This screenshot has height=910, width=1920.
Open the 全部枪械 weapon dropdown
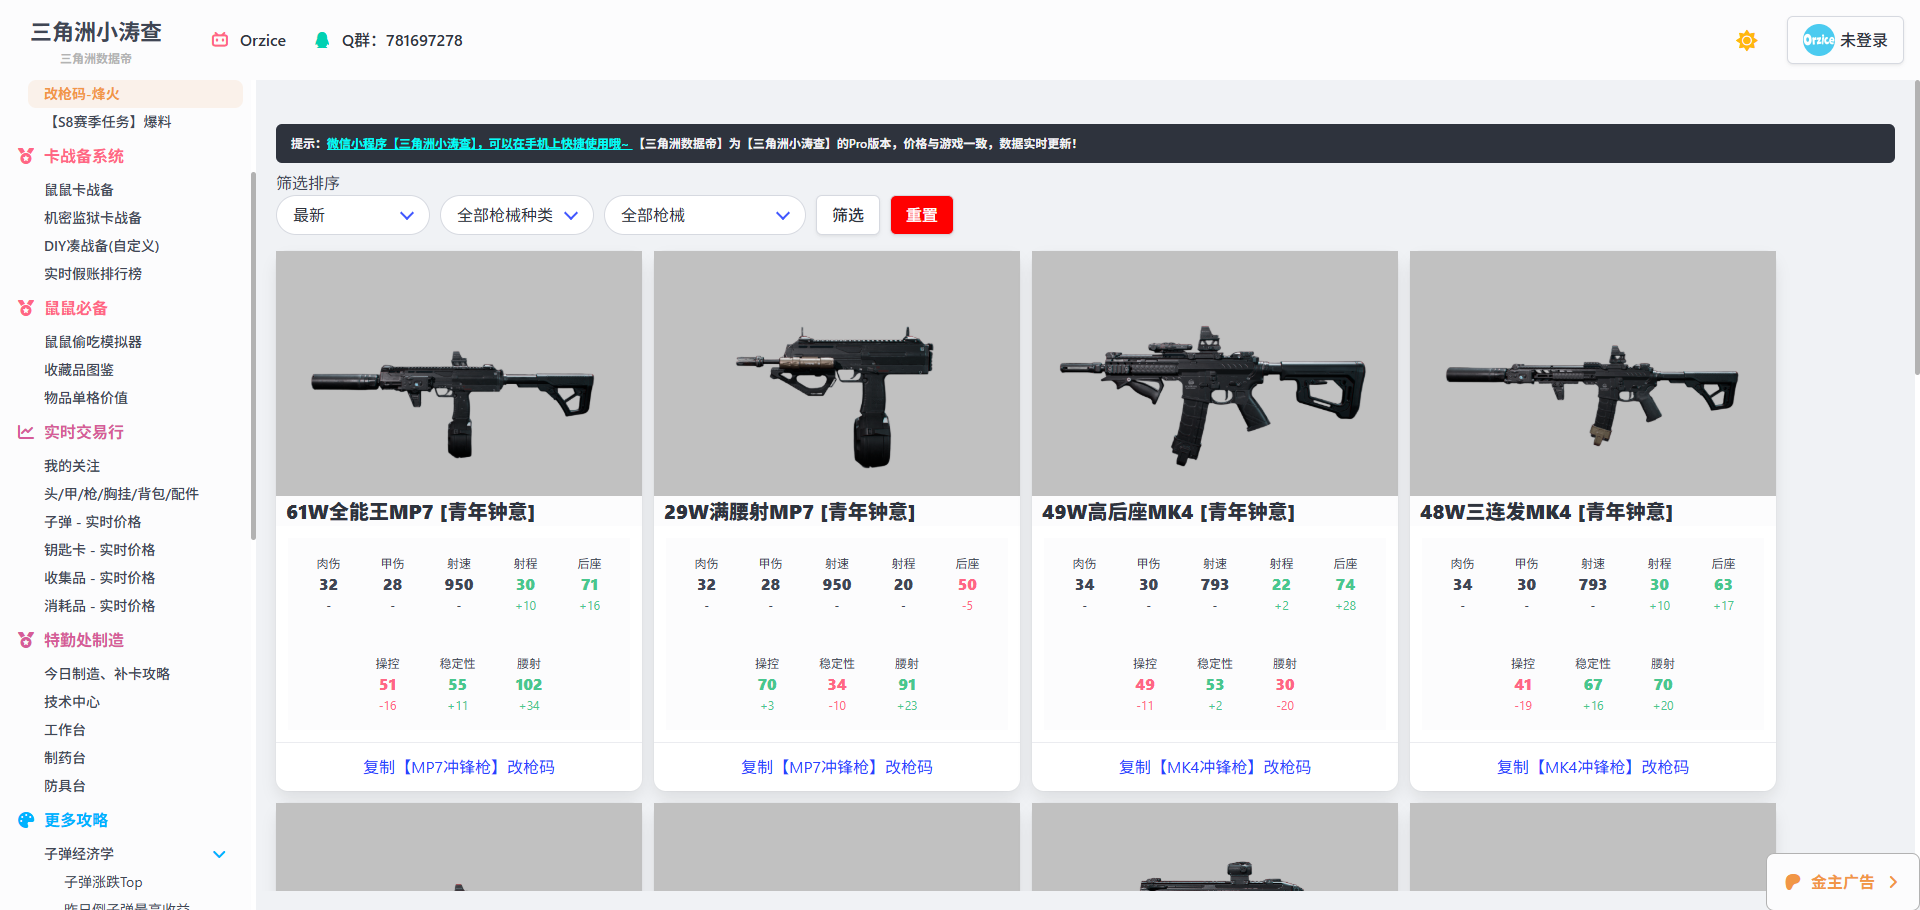click(704, 215)
